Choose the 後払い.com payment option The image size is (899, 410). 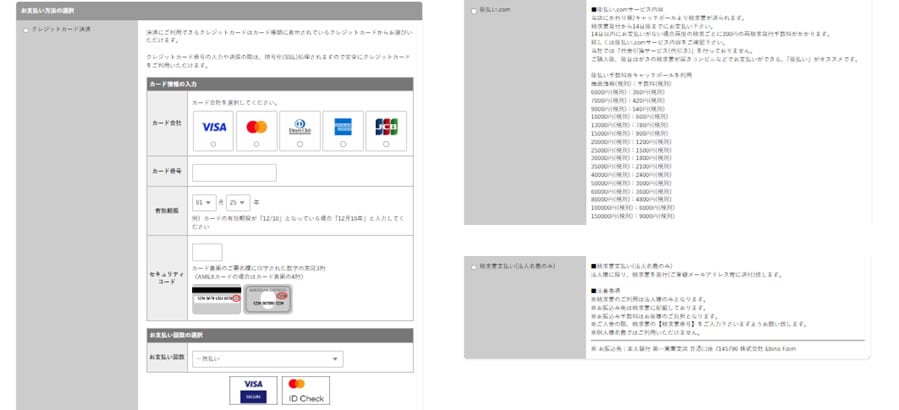coord(473,10)
